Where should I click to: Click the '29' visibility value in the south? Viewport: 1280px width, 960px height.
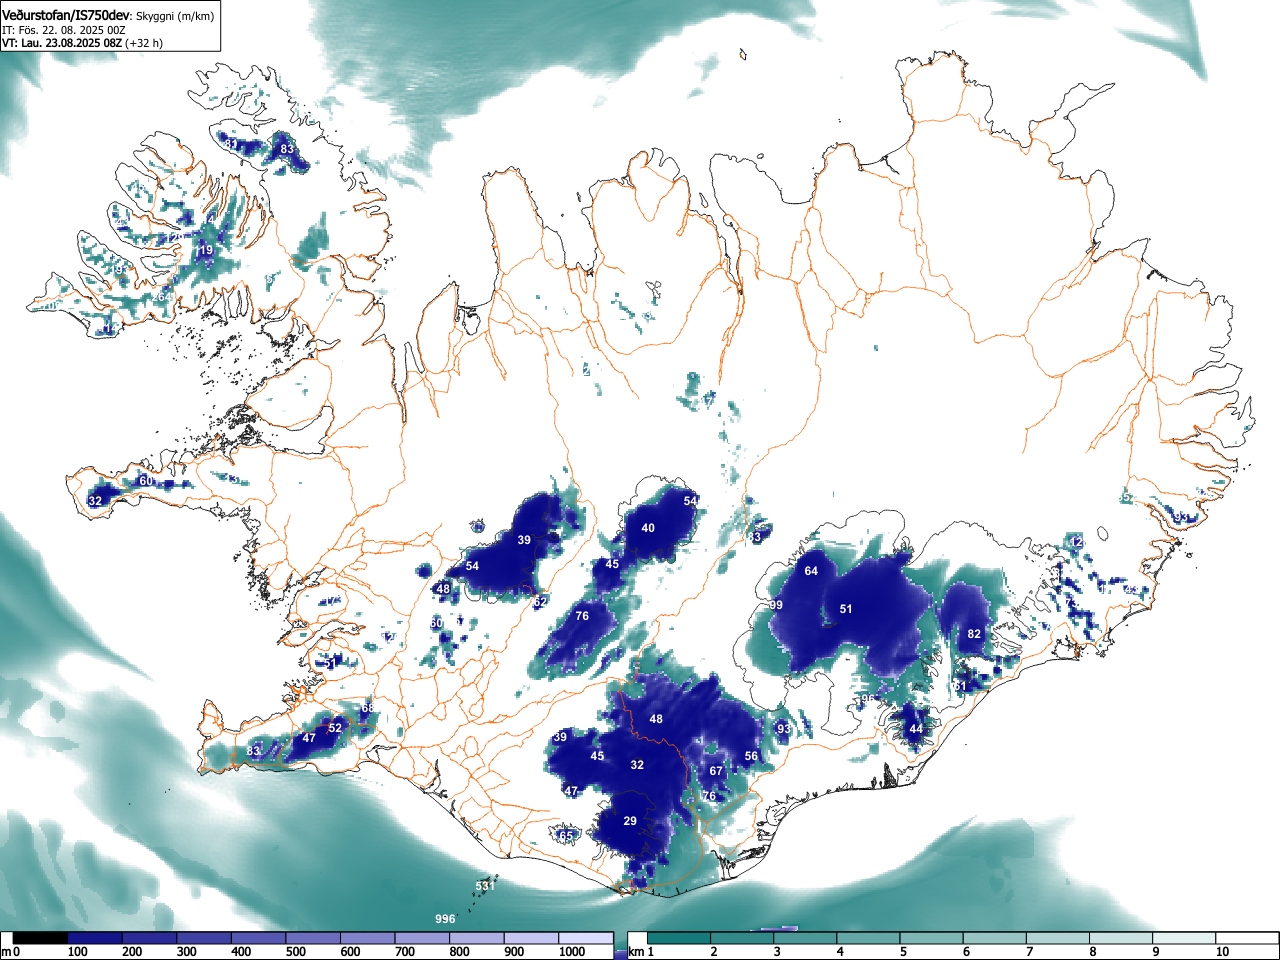pyautogui.click(x=630, y=821)
